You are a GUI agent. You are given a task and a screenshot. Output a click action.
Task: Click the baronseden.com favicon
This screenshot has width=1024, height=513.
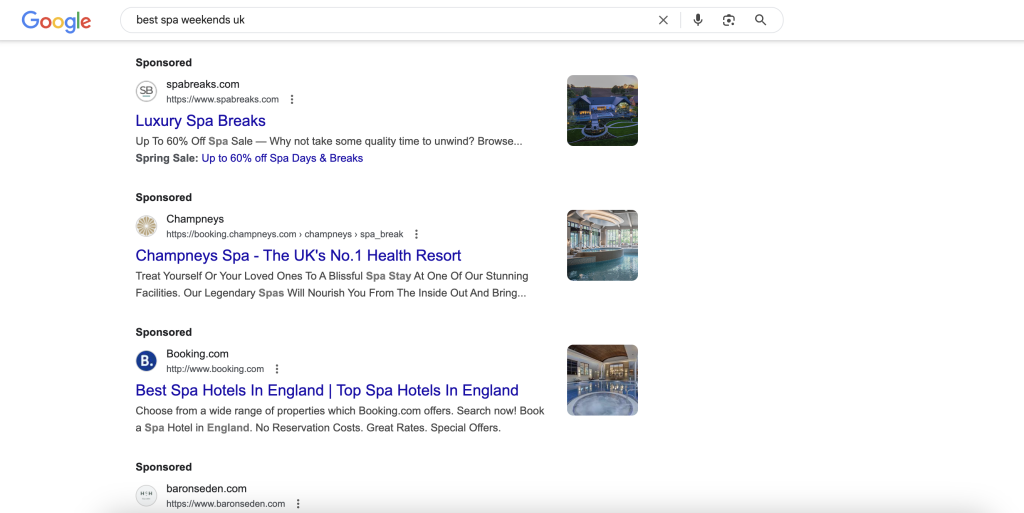point(146,496)
